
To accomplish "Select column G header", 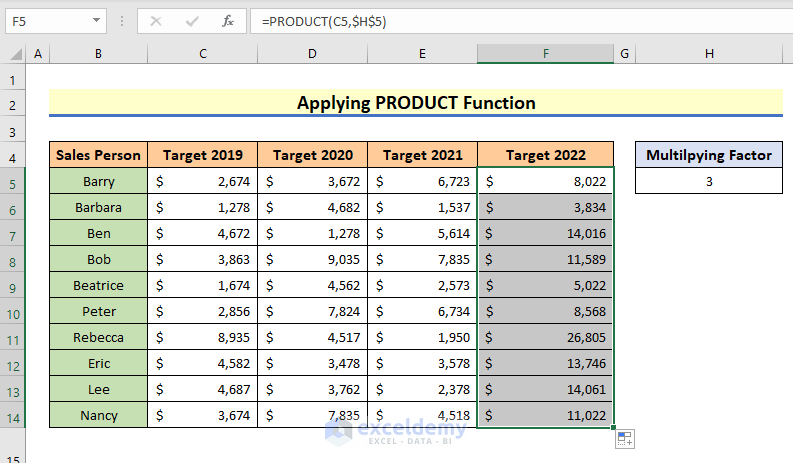I will click(625, 54).
